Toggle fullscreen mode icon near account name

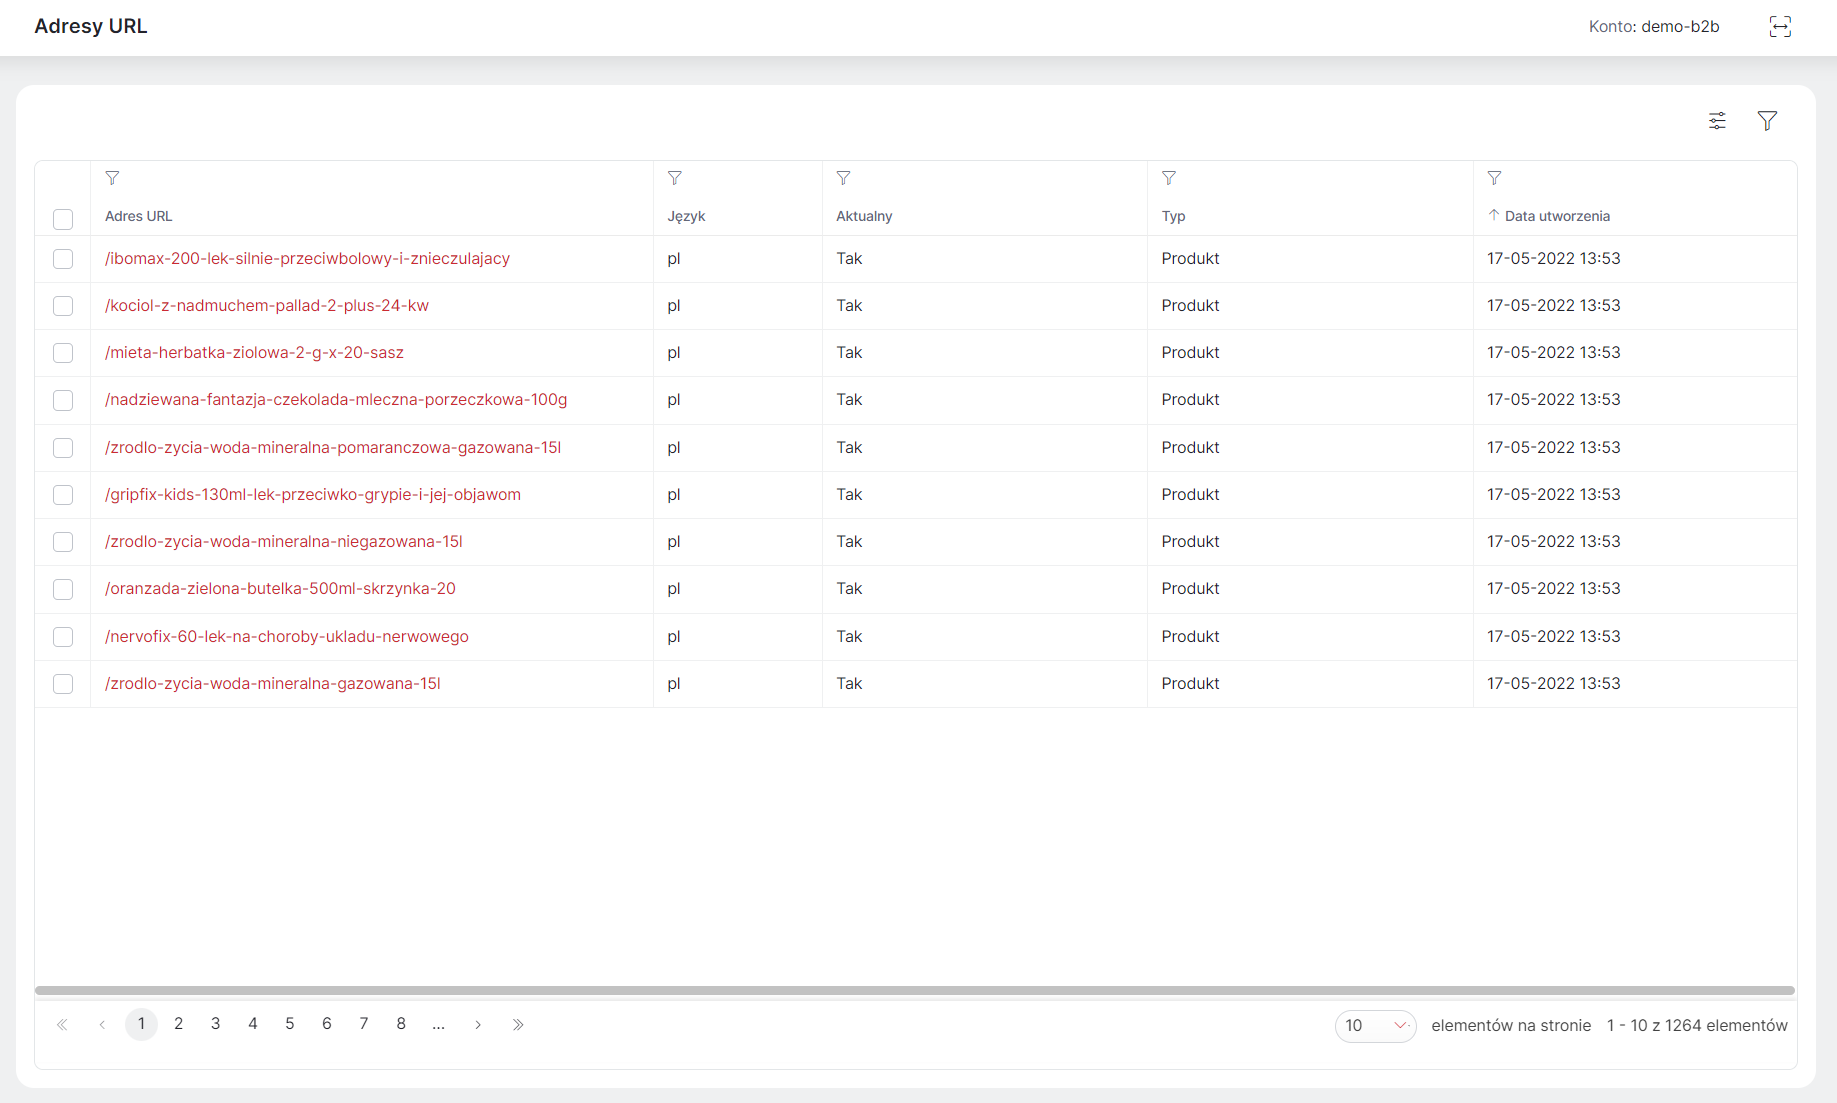click(x=1780, y=27)
